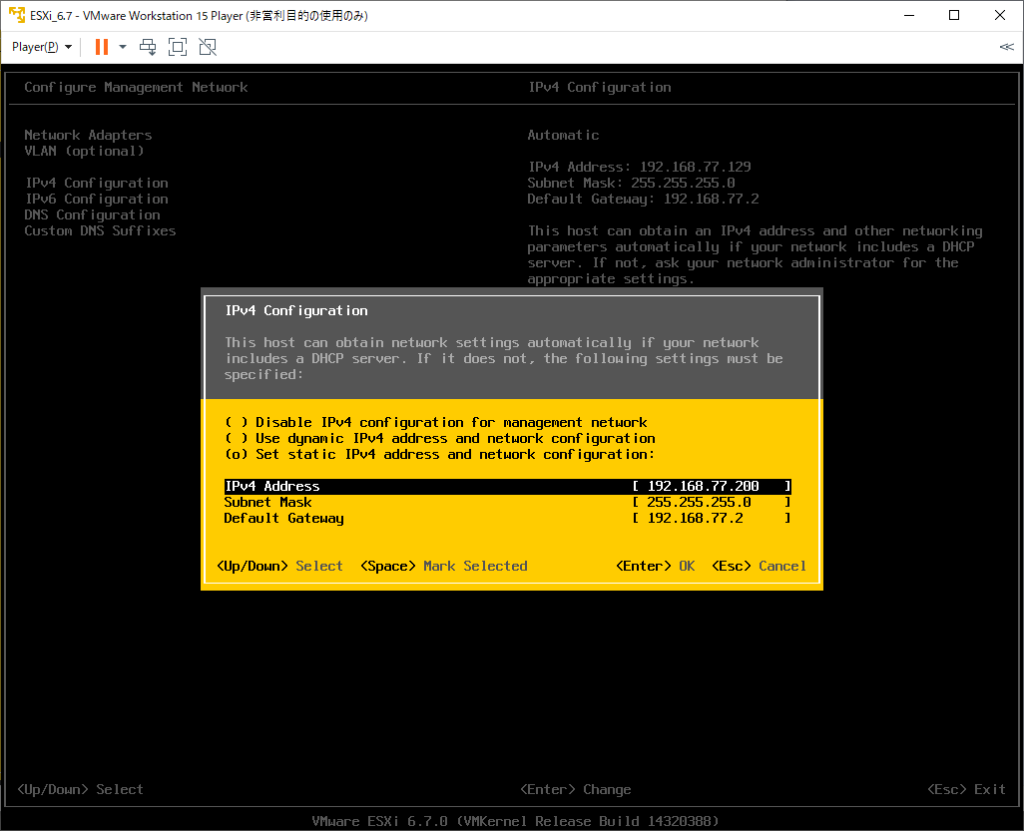Screen dimensions: 1024x831
Task: Select VLAN (optional) menu entry
Action: point(84,151)
